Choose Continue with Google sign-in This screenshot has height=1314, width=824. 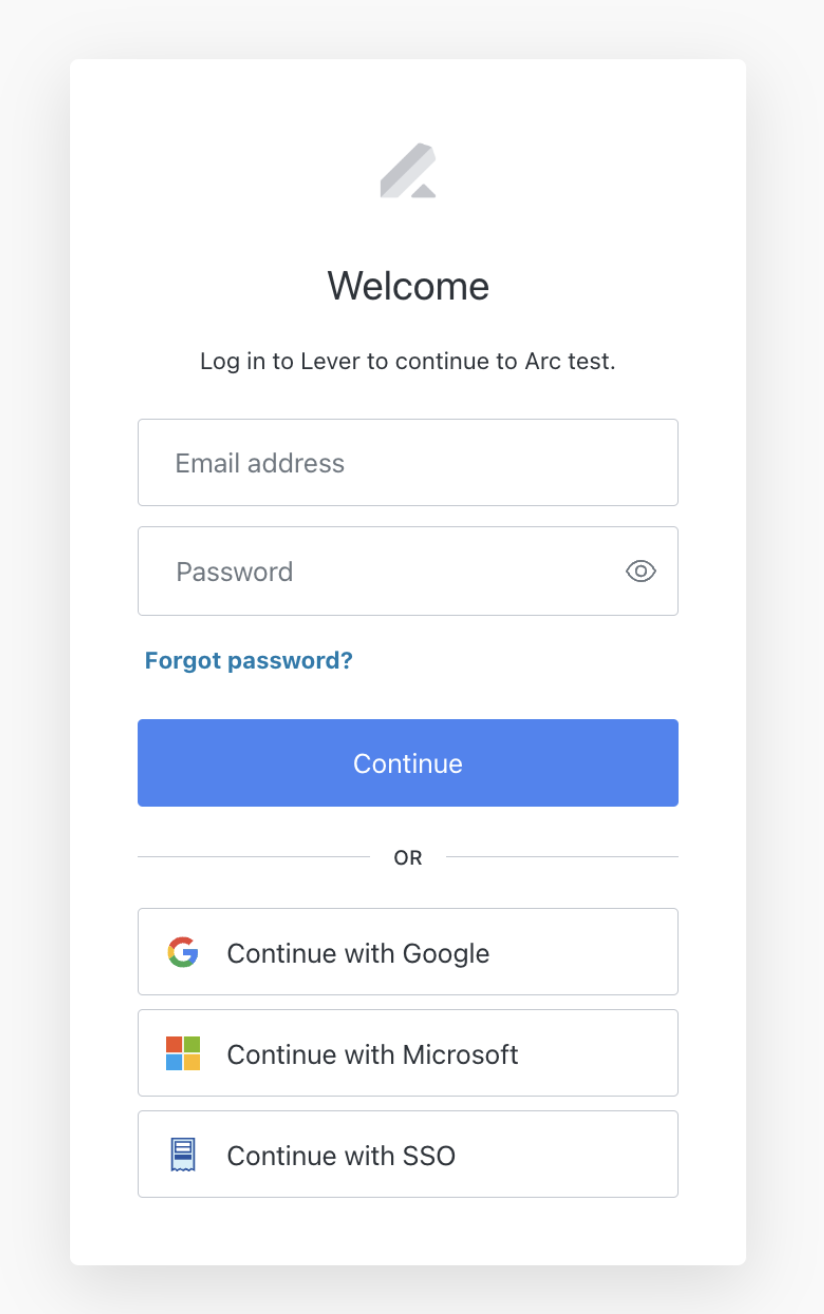point(408,951)
